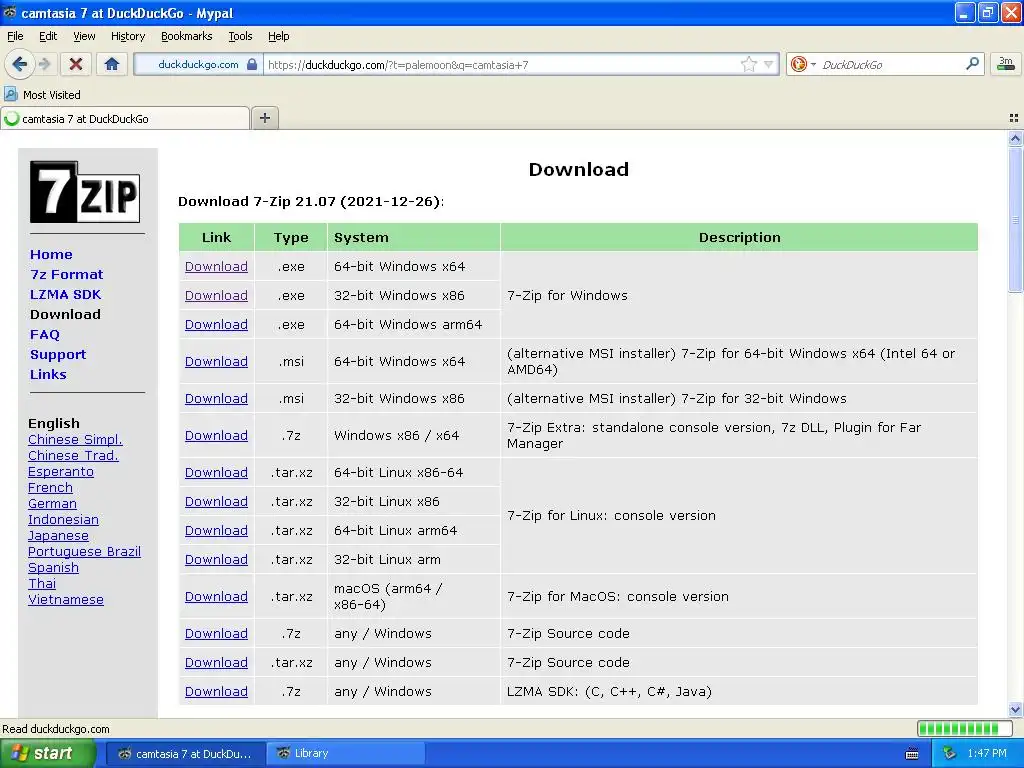Click the search magnifier icon
Screen dimensions: 1024x768
tap(972, 63)
